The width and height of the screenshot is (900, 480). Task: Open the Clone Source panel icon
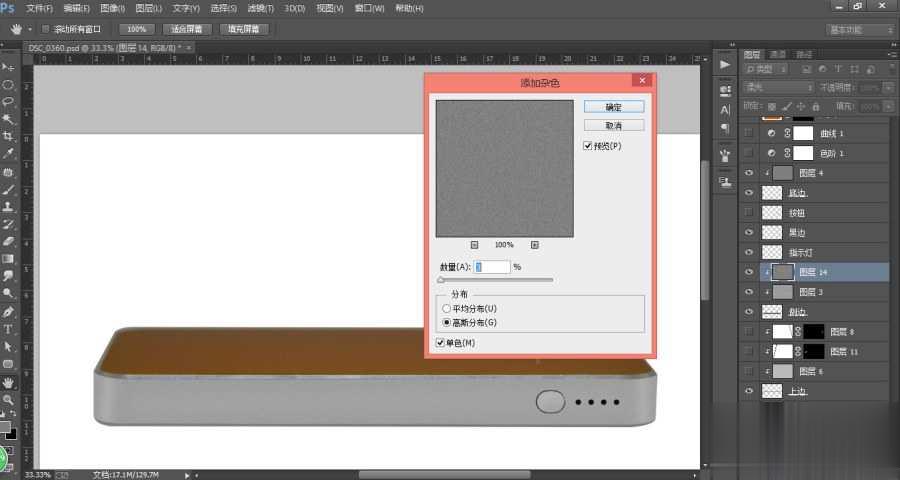[725, 183]
